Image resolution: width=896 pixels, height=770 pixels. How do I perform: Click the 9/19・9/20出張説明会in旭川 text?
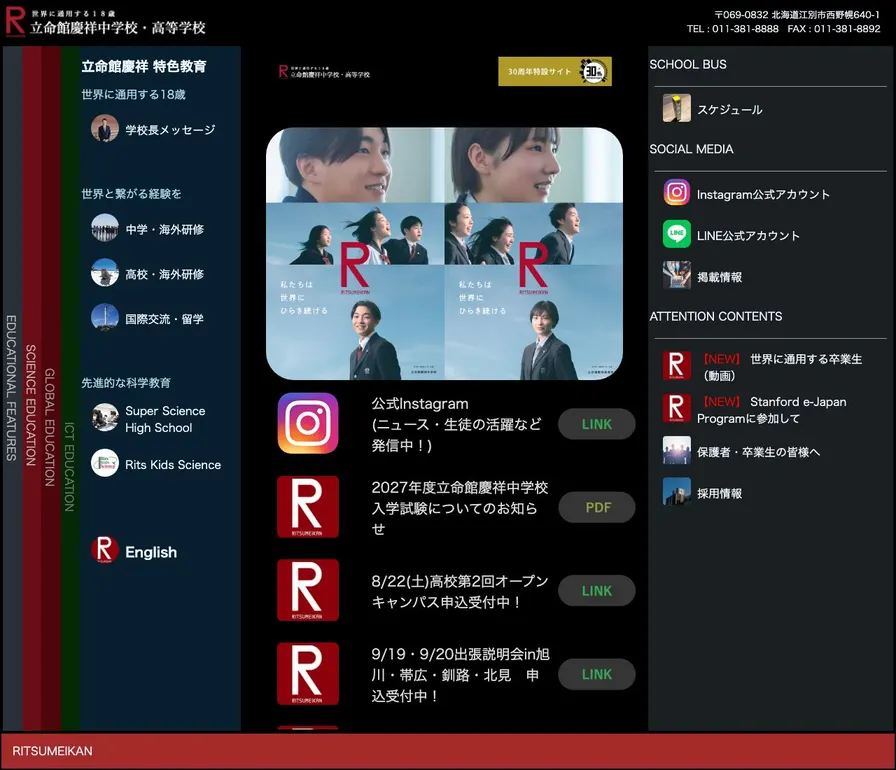click(460, 675)
